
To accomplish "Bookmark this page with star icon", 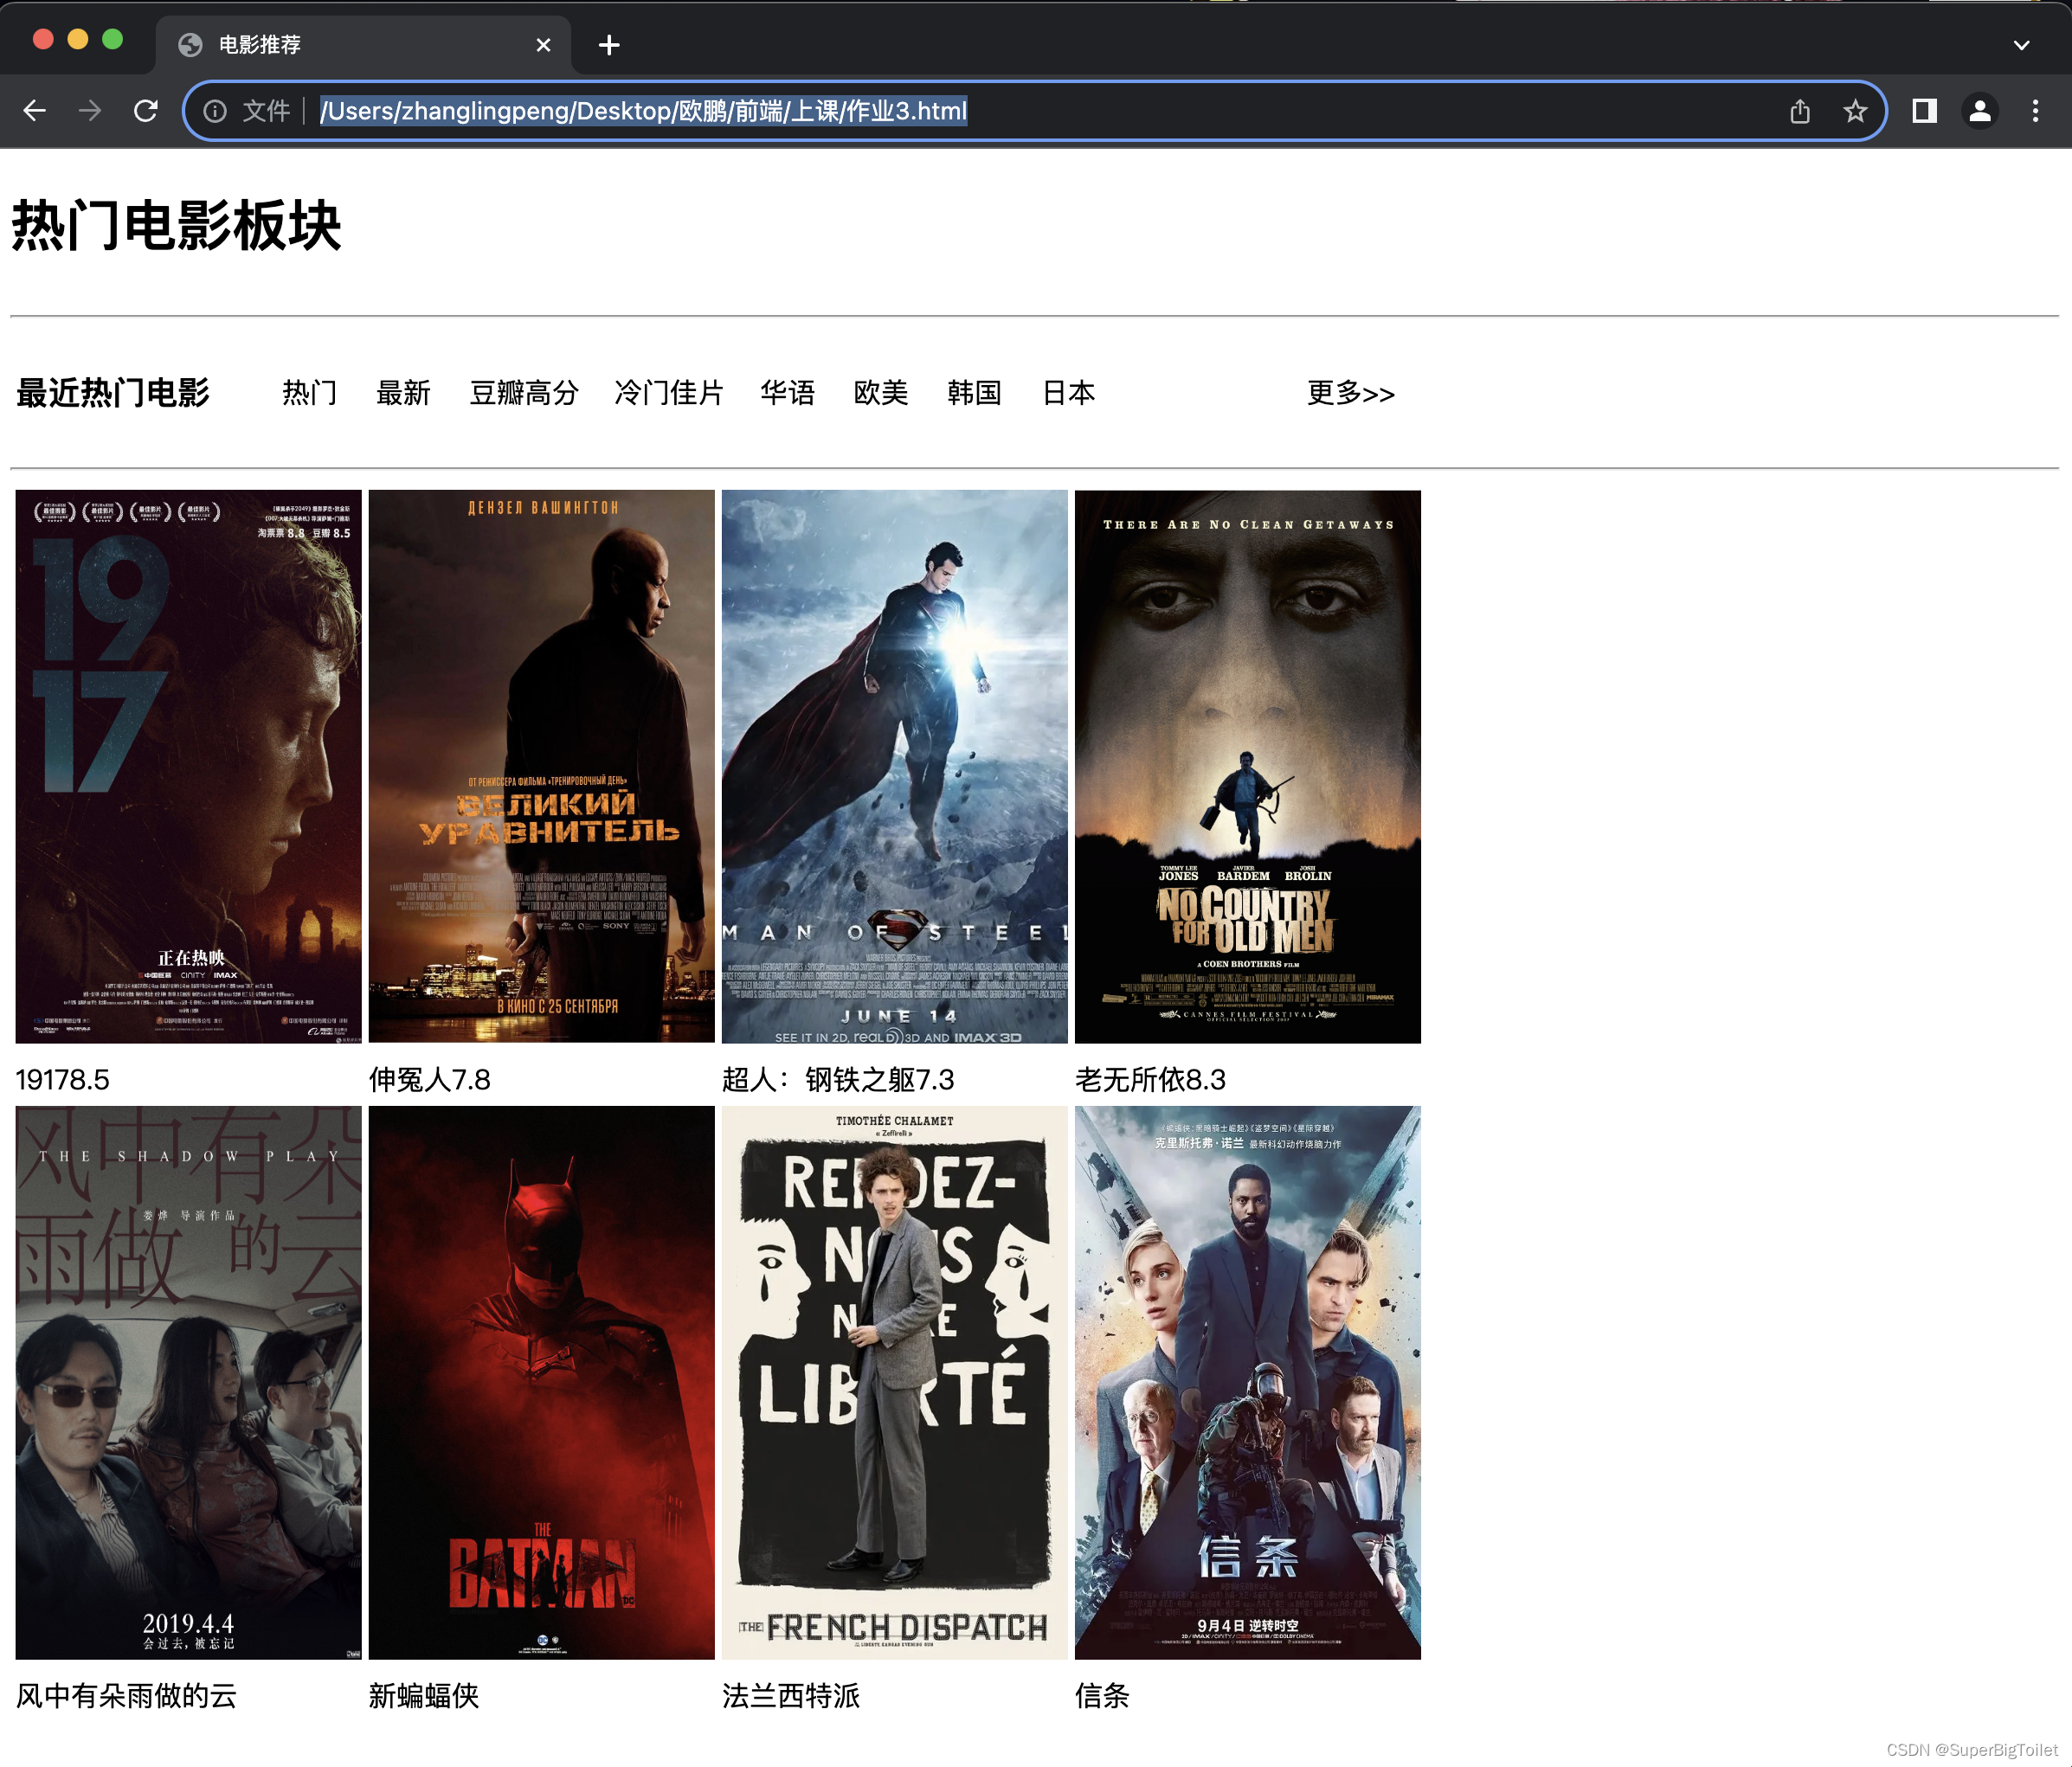I will [x=1855, y=111].
